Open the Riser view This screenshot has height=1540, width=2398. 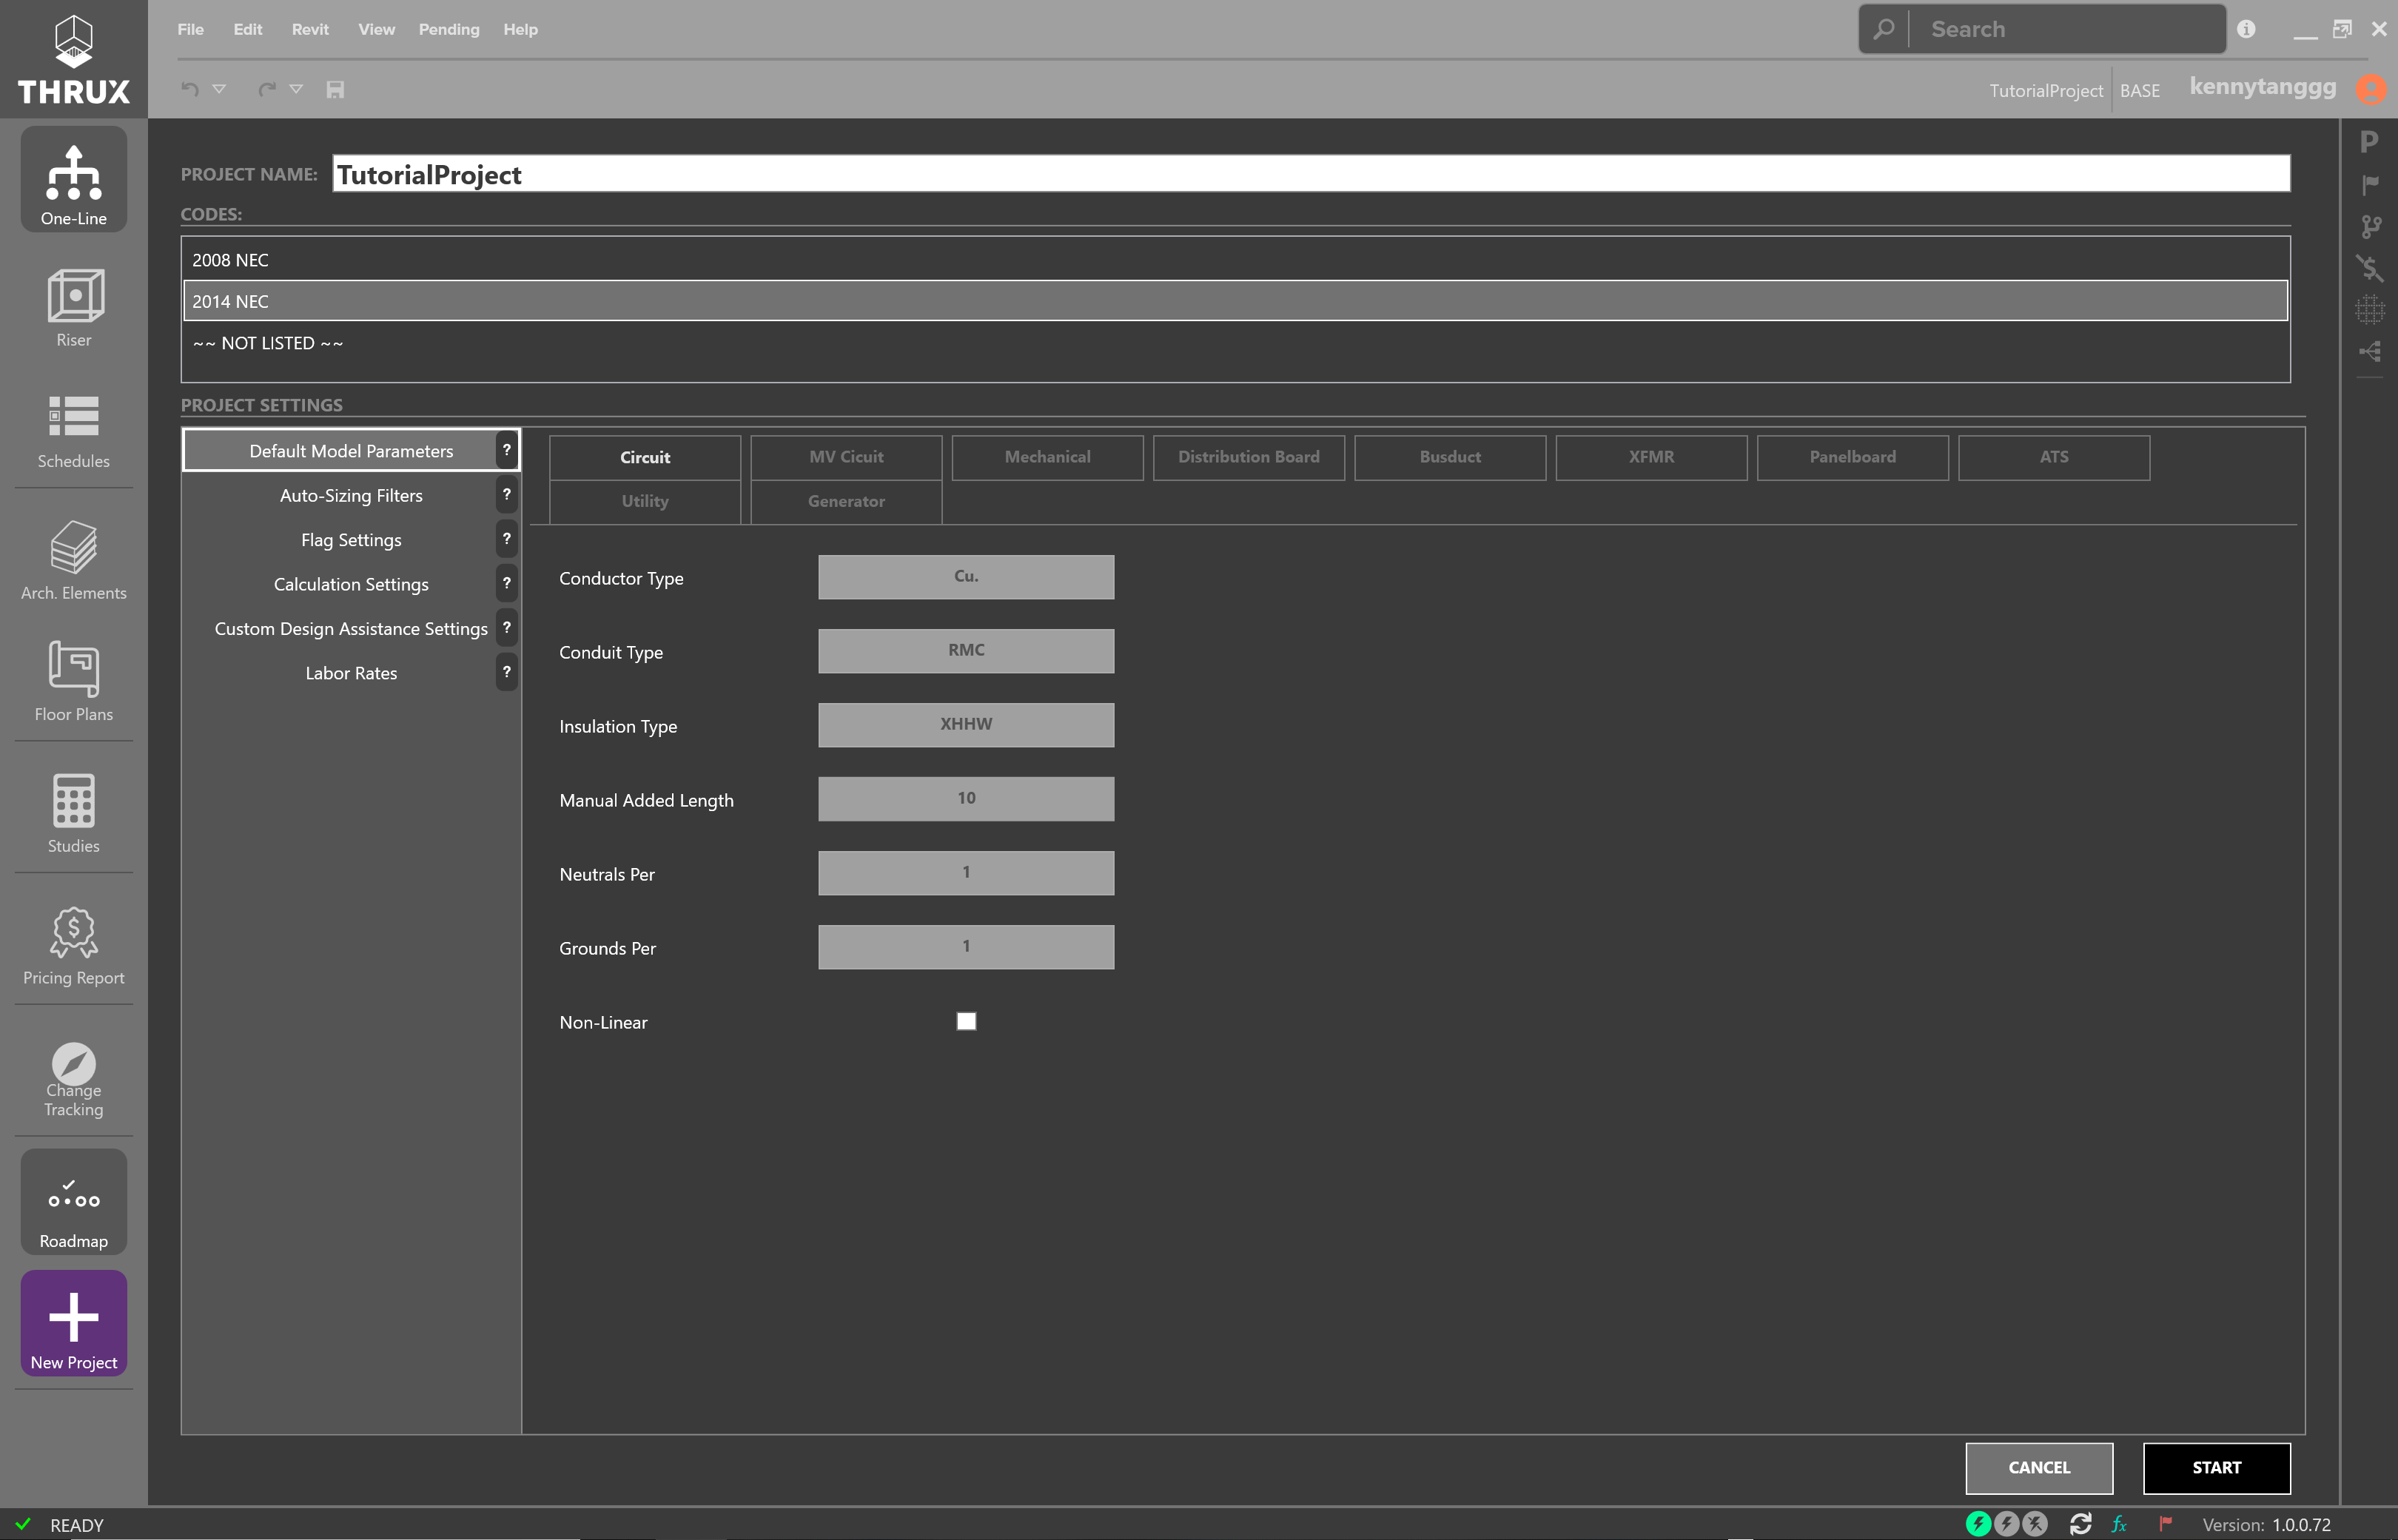tap(74, 307)
